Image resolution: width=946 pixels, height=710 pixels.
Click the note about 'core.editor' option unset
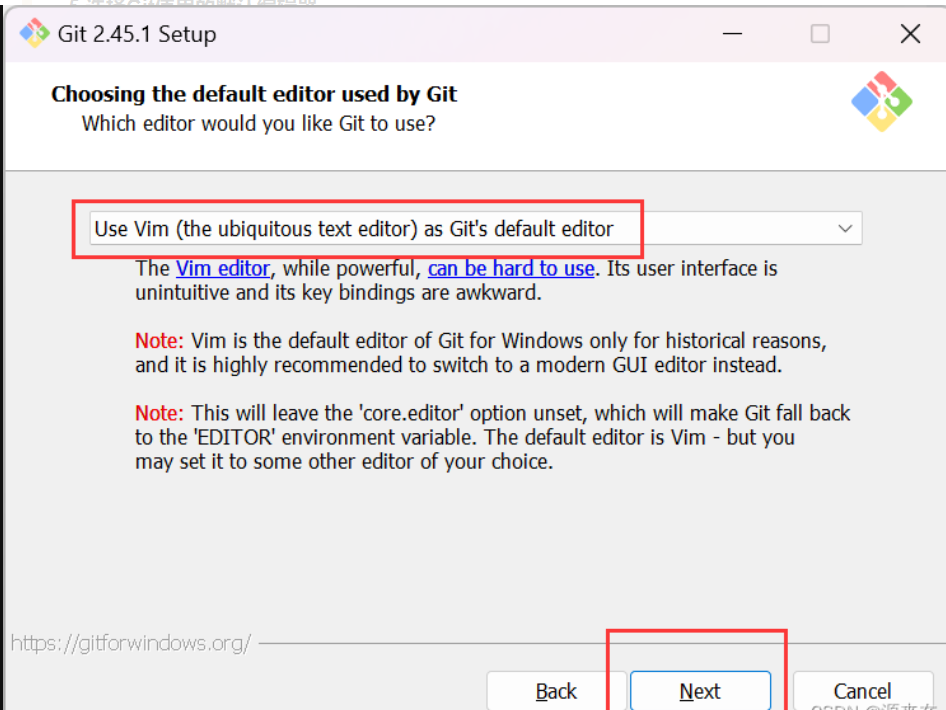pos(492,437)
